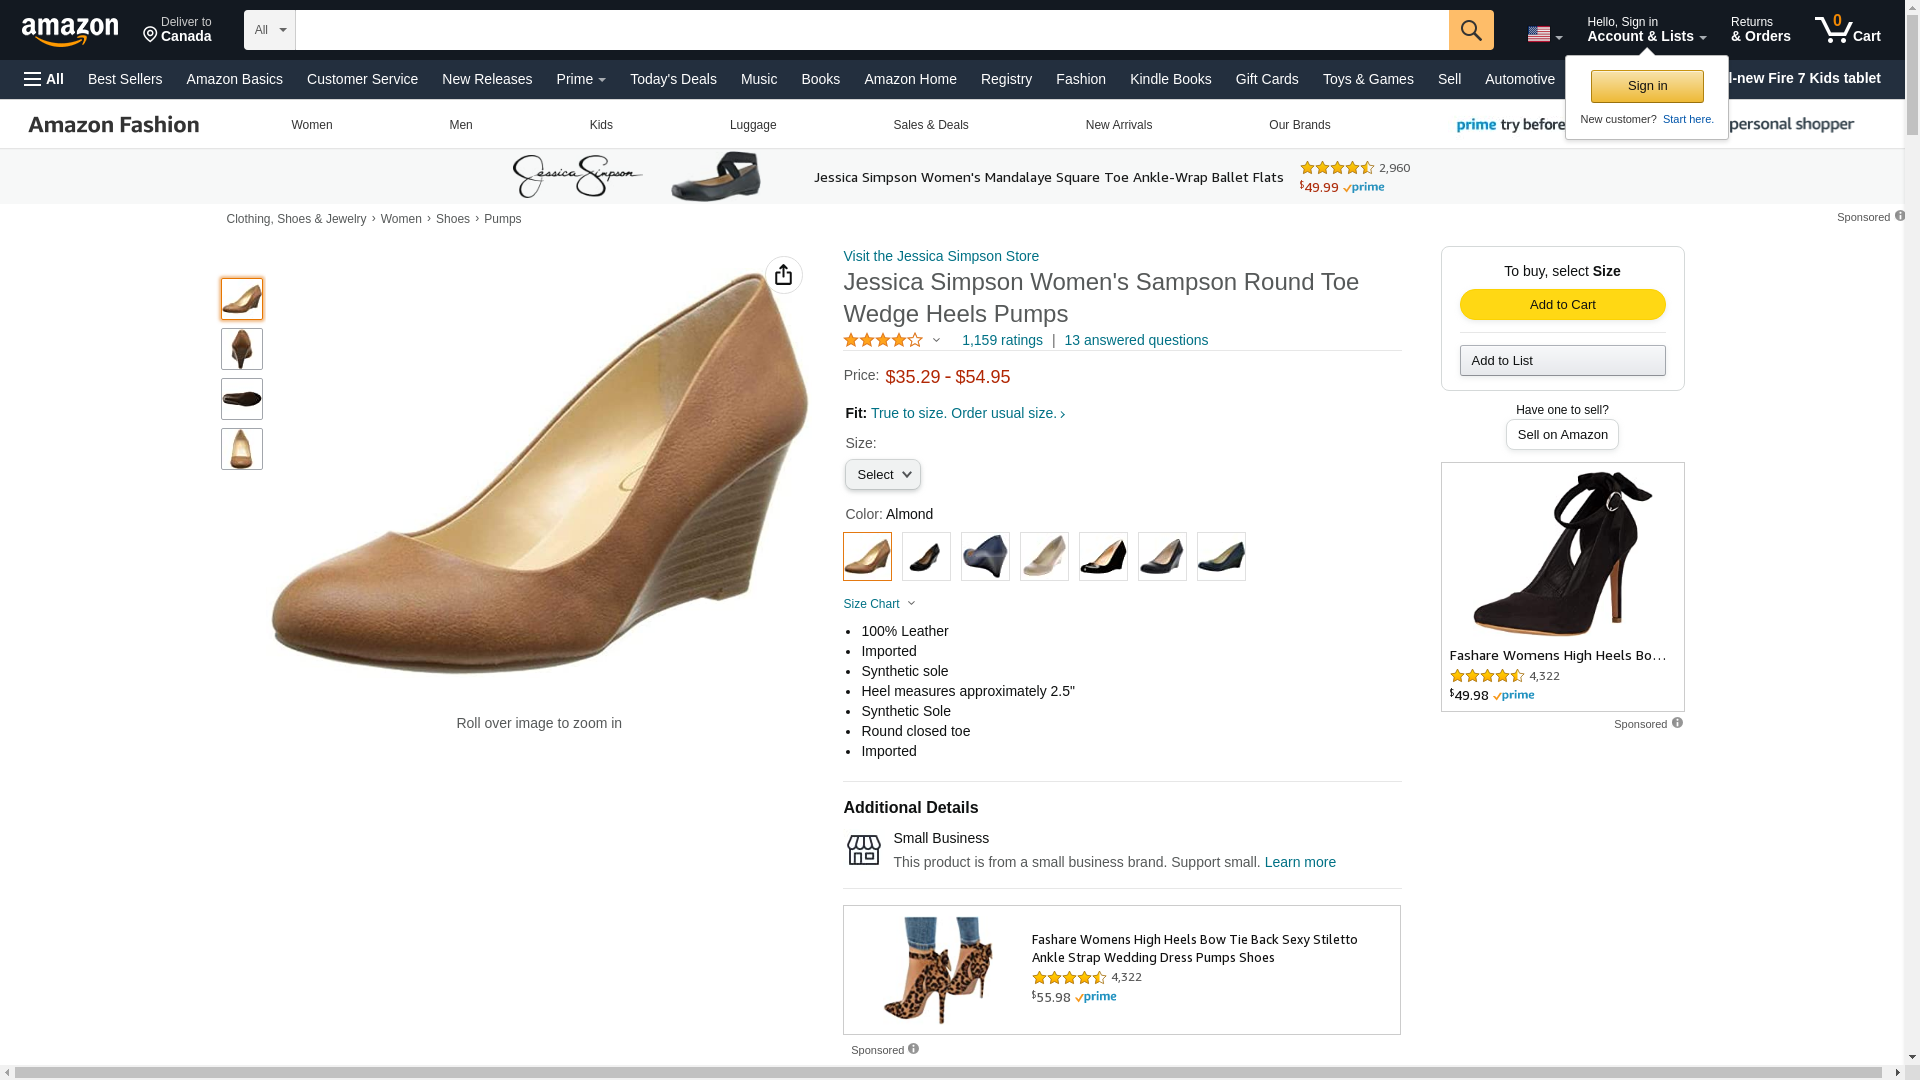Screen dimensions: 1920x1080
Task: Open Today's Deals in the nav bar
Action: click(672, 79)
